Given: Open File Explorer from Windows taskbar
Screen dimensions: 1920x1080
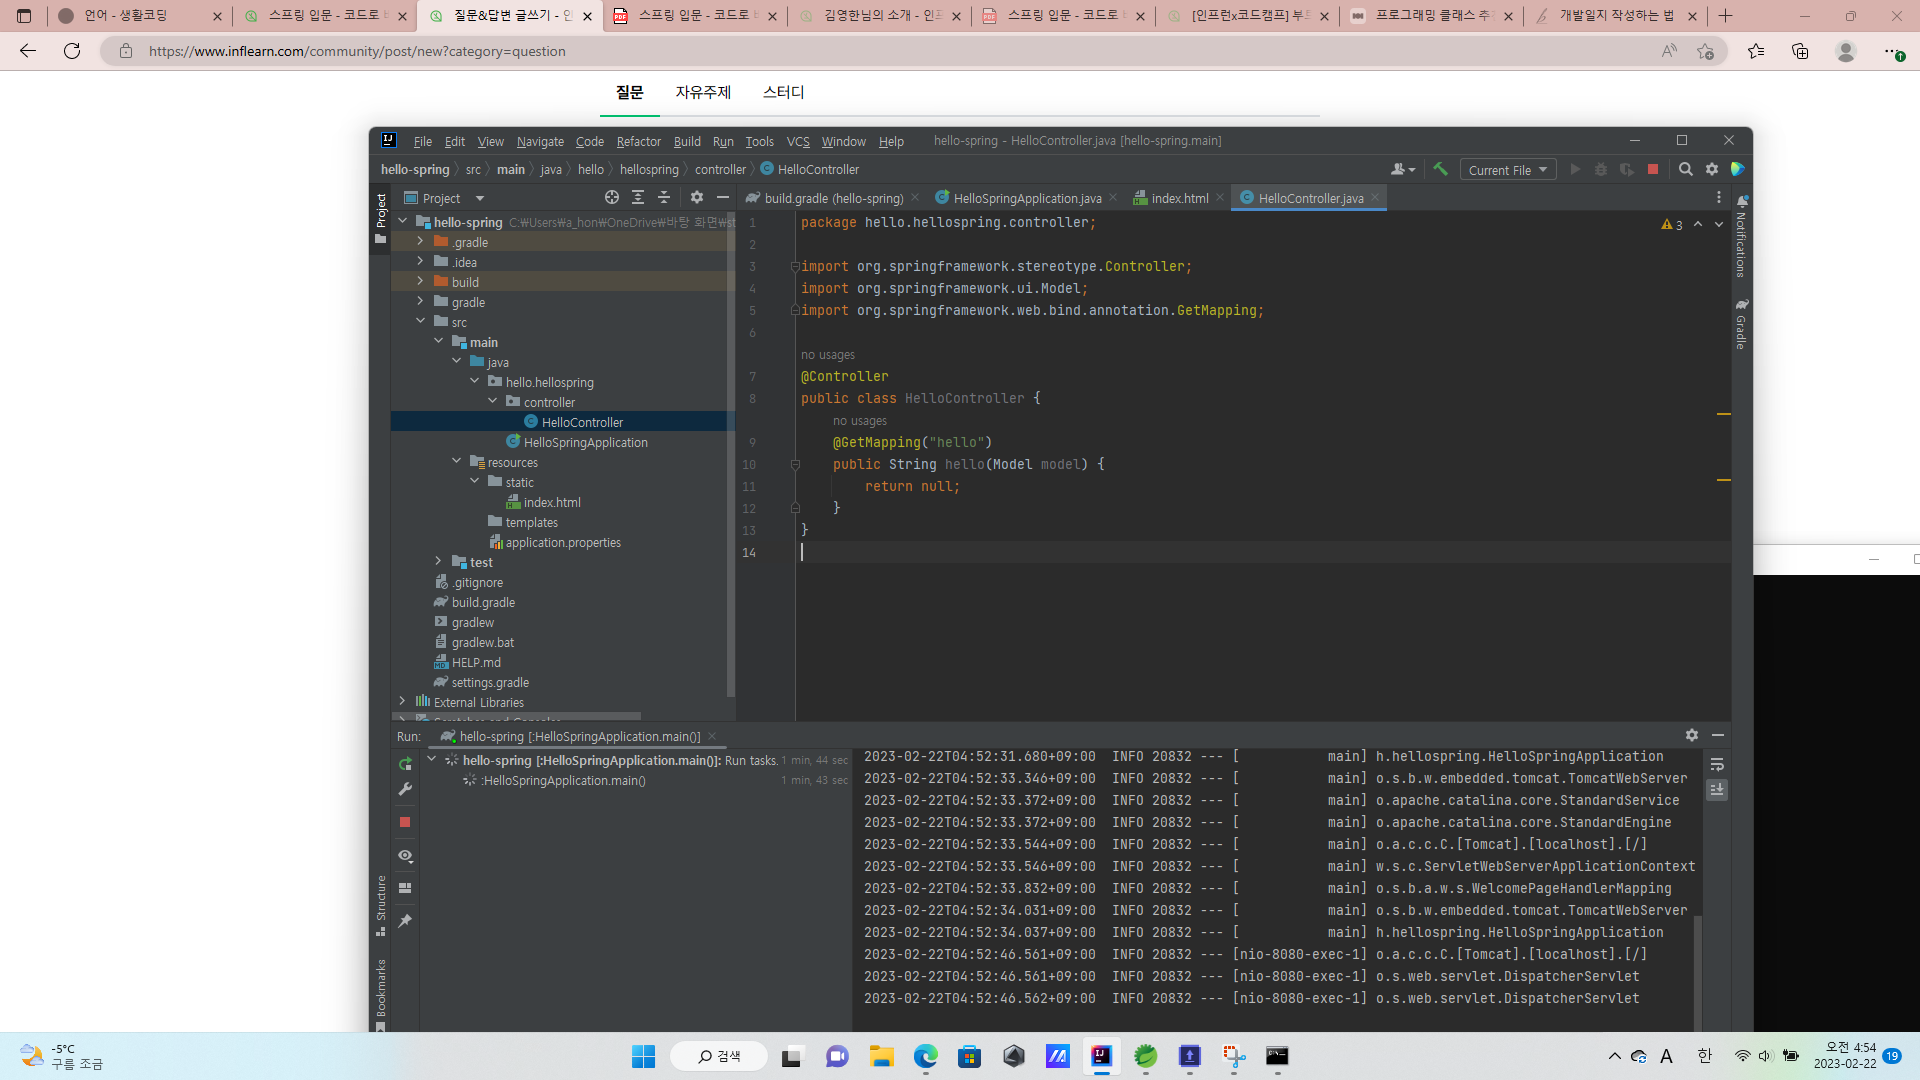Looking at the screenshot, I should (x=881, y=1056).
